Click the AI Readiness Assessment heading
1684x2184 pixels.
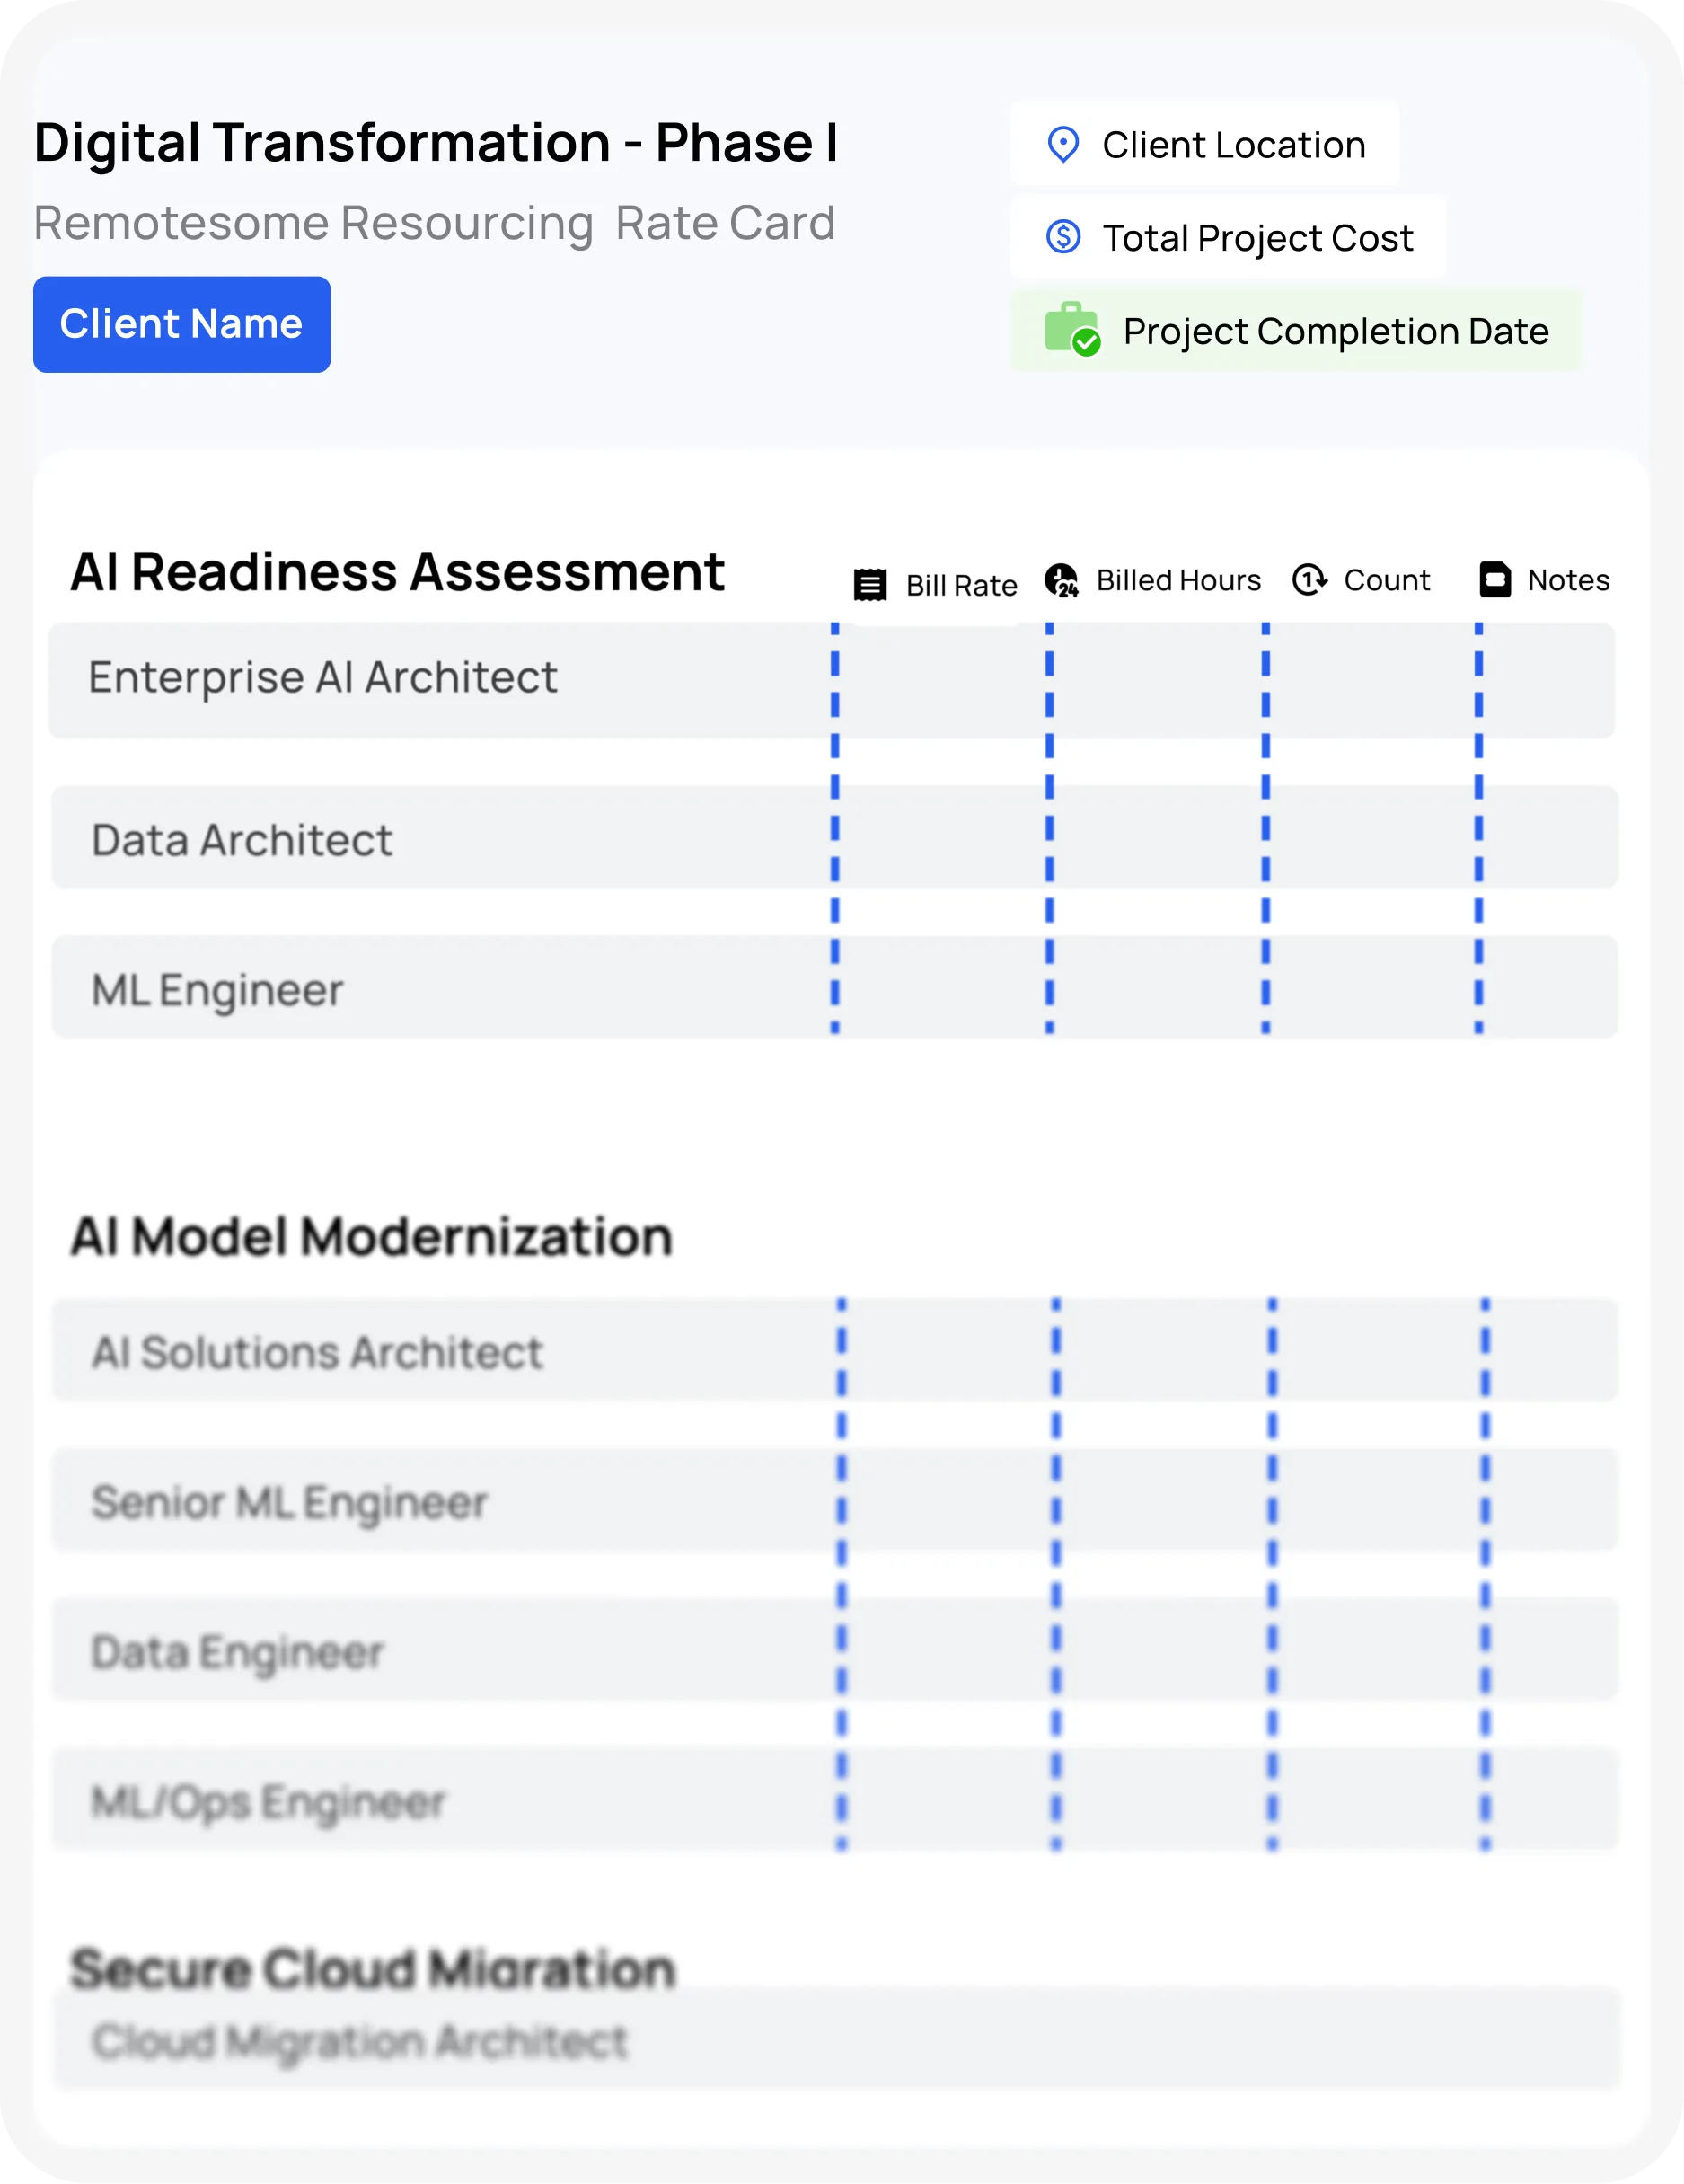tap(397, 573)
